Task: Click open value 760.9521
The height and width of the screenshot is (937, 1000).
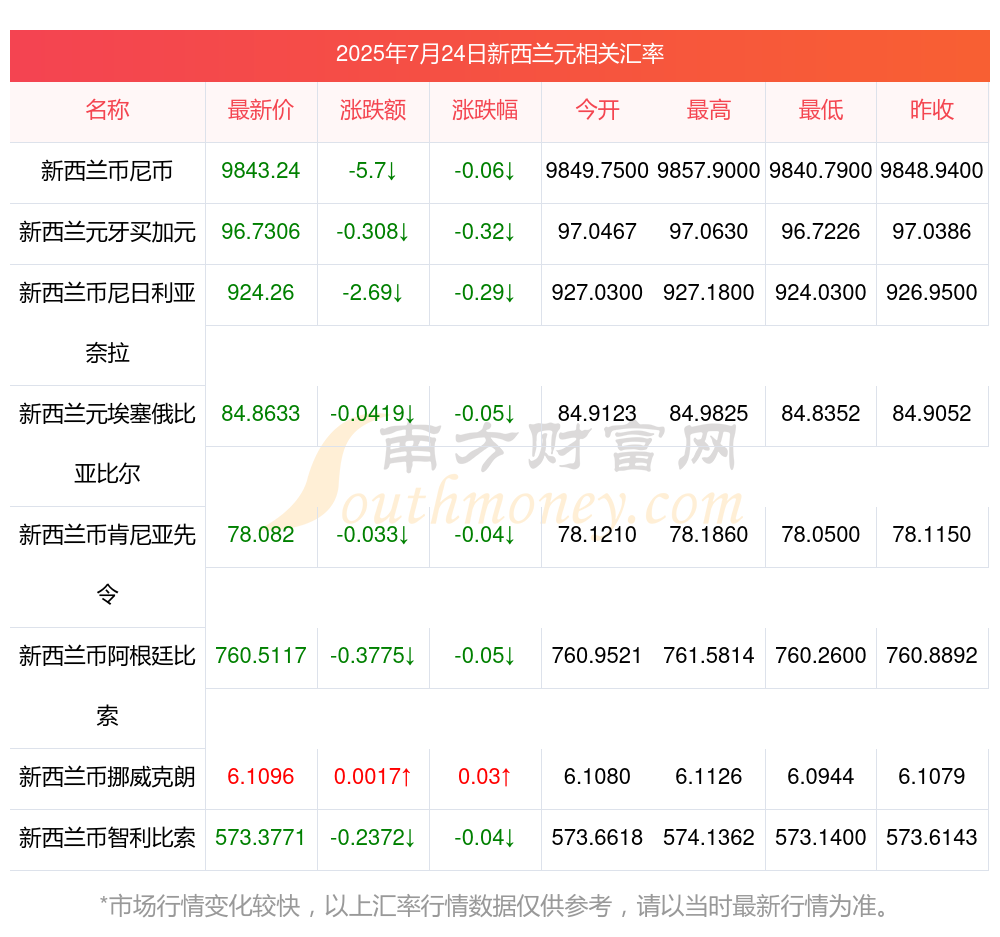Action: [x=597, y=656]
